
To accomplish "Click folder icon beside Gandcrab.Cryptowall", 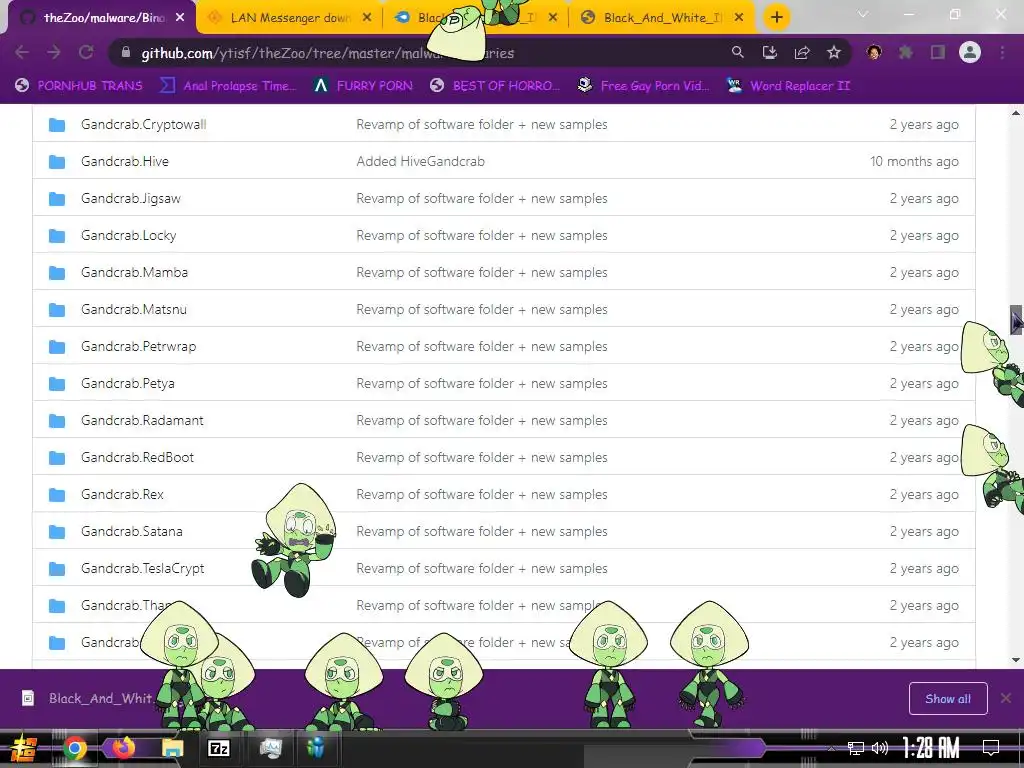I will click(57, 124).
